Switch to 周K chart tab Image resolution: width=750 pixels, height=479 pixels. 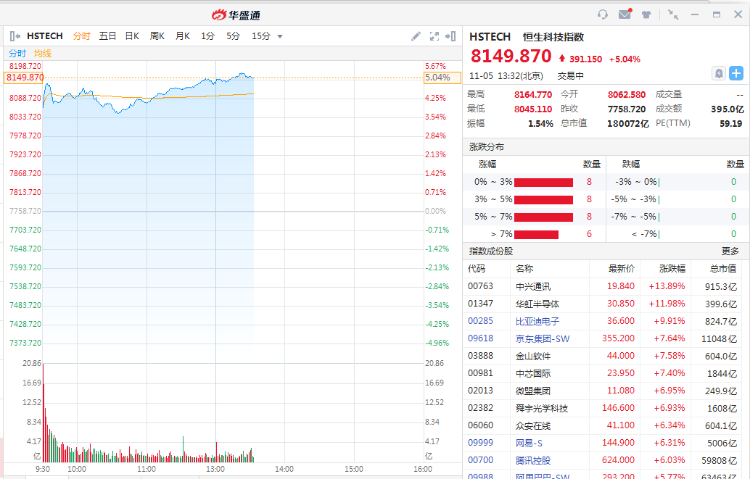pos(157,36)
